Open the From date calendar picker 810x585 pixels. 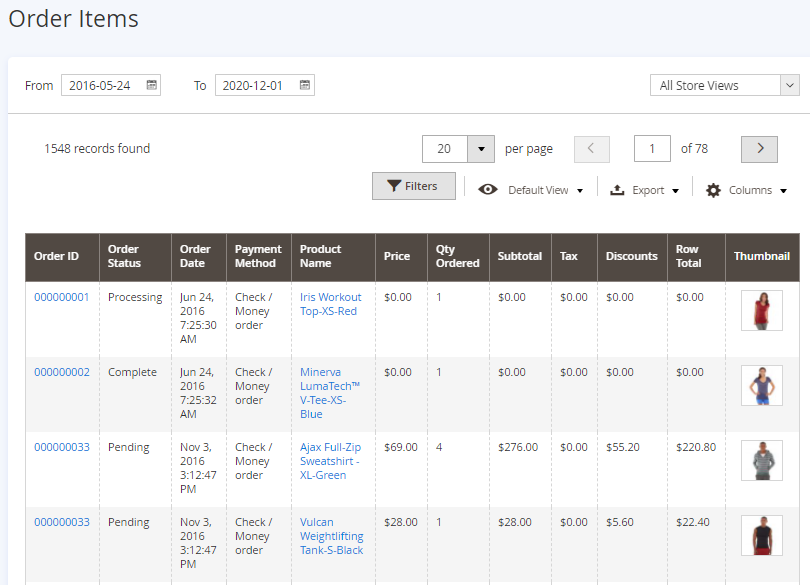(152, 86)
